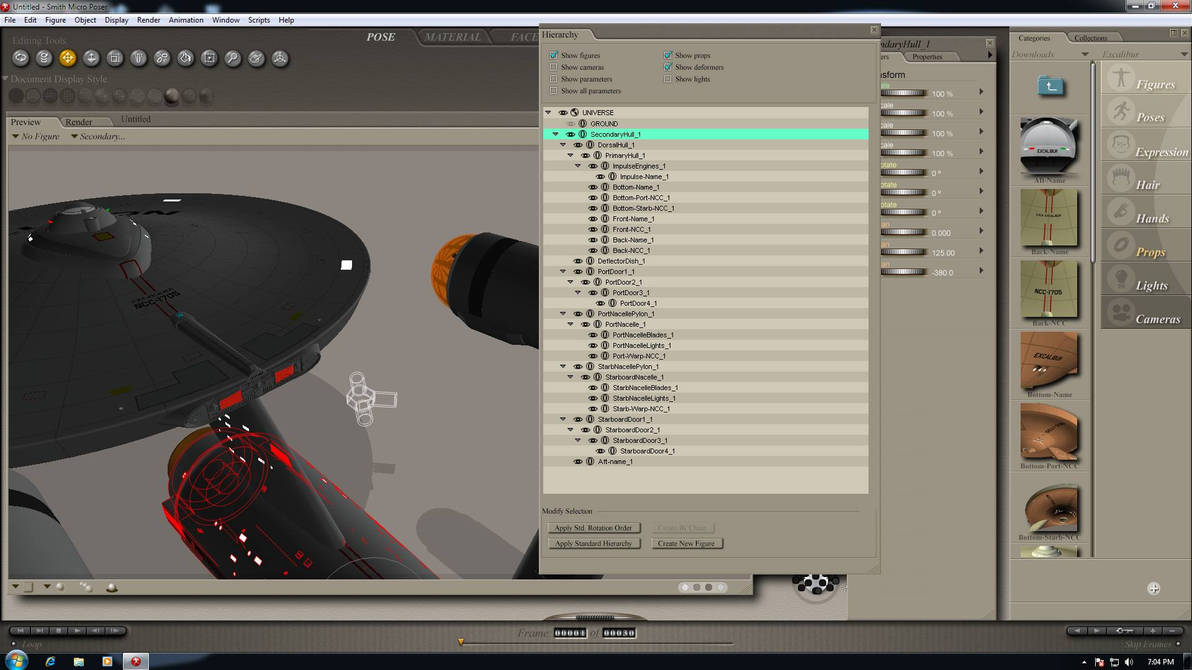Enable Show all parameters checkbox
The height and width of the screenshot is (670, 1192).
click(x=553, y=90)
